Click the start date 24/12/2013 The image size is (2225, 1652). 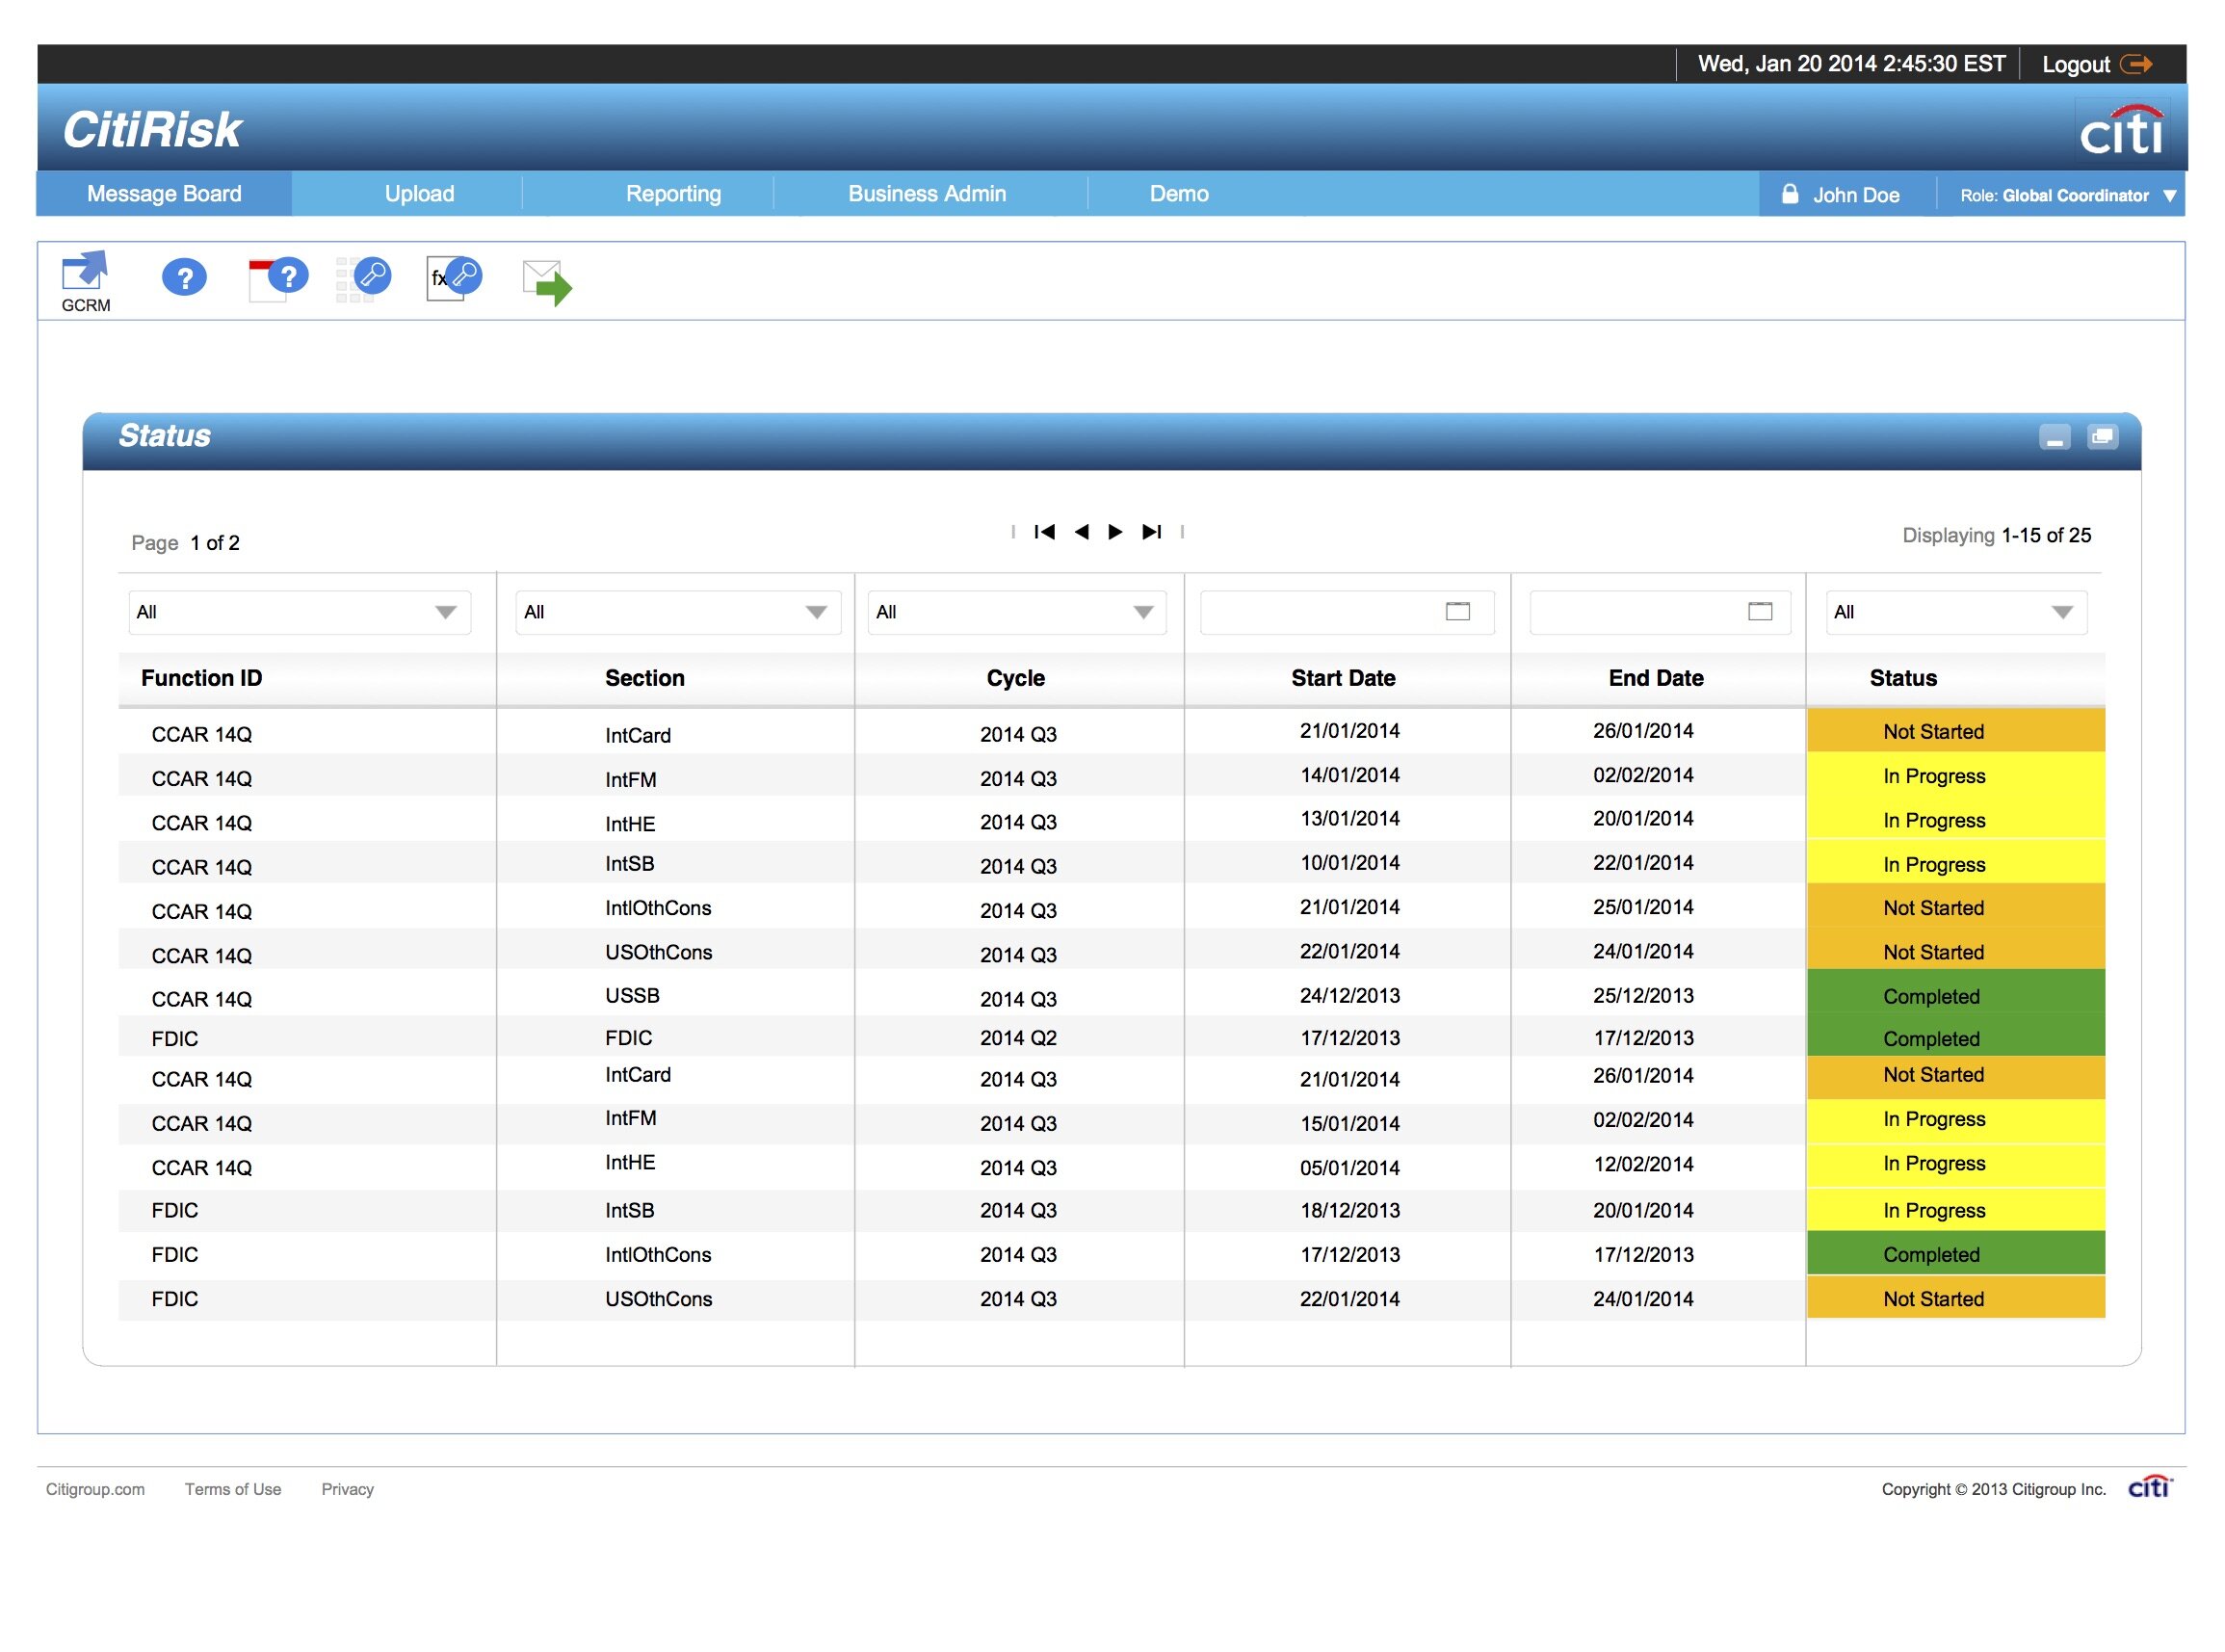click(1350, 996)
